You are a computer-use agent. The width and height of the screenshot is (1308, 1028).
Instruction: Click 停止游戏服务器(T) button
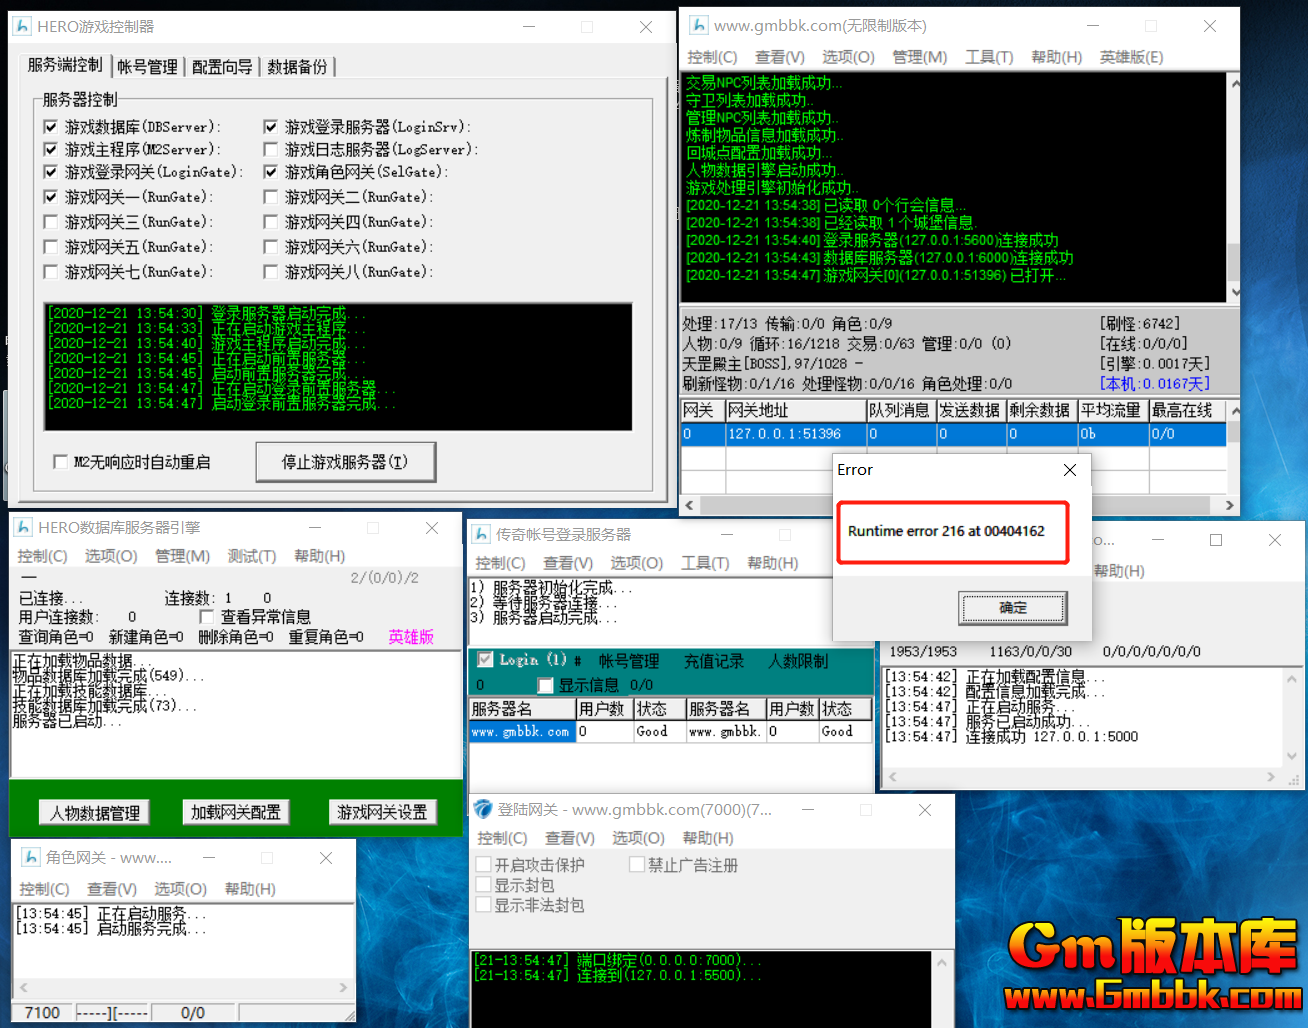click(x=345, y=462)
